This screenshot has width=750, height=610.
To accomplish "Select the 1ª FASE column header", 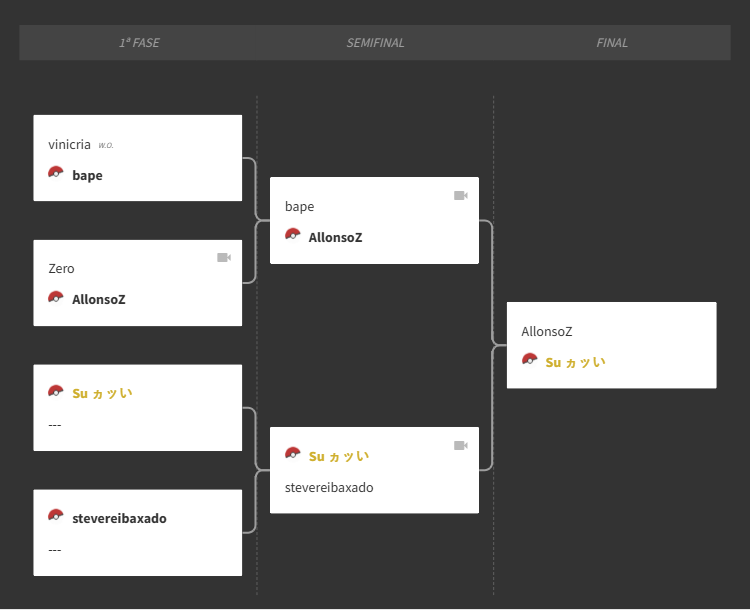I will coord(139,43).
